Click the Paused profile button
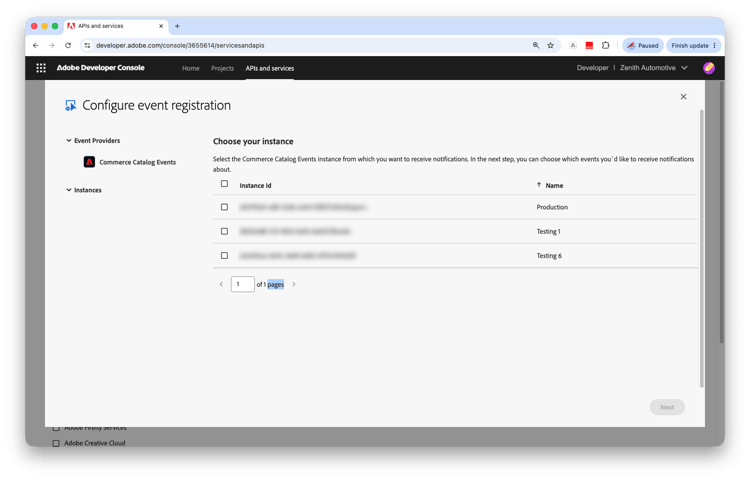Screen dimensions: 750x480 643,45
